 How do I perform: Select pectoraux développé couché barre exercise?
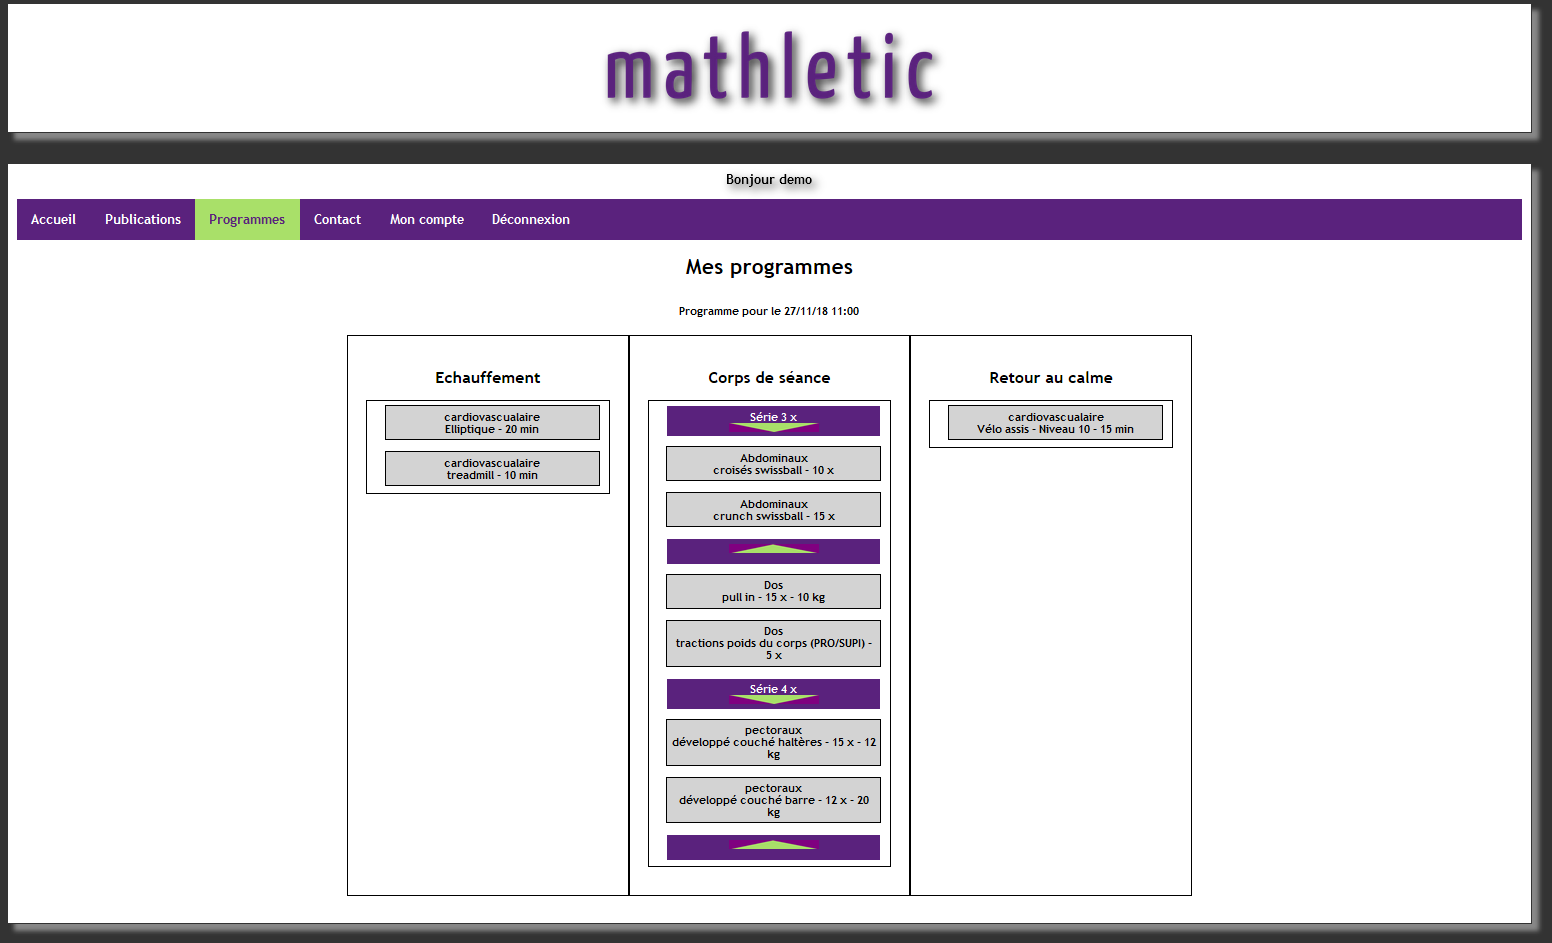(x=773, y=800)
